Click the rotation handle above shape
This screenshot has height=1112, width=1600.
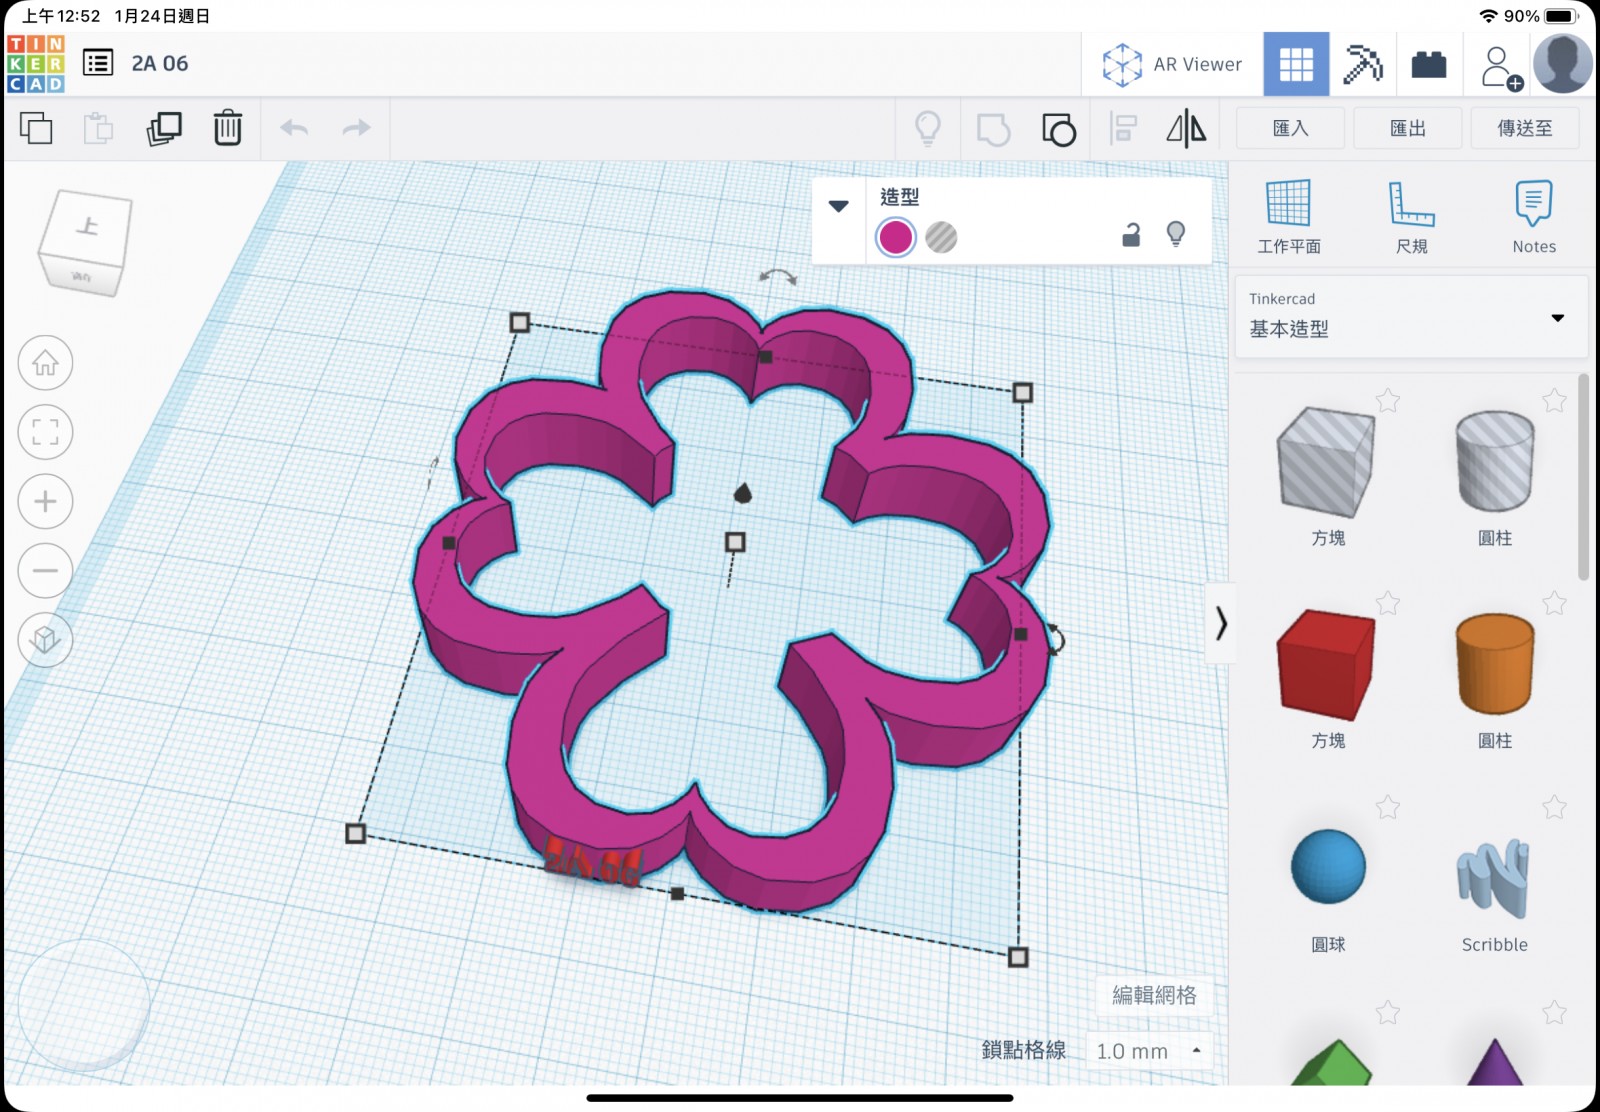(x=777, y=276)
